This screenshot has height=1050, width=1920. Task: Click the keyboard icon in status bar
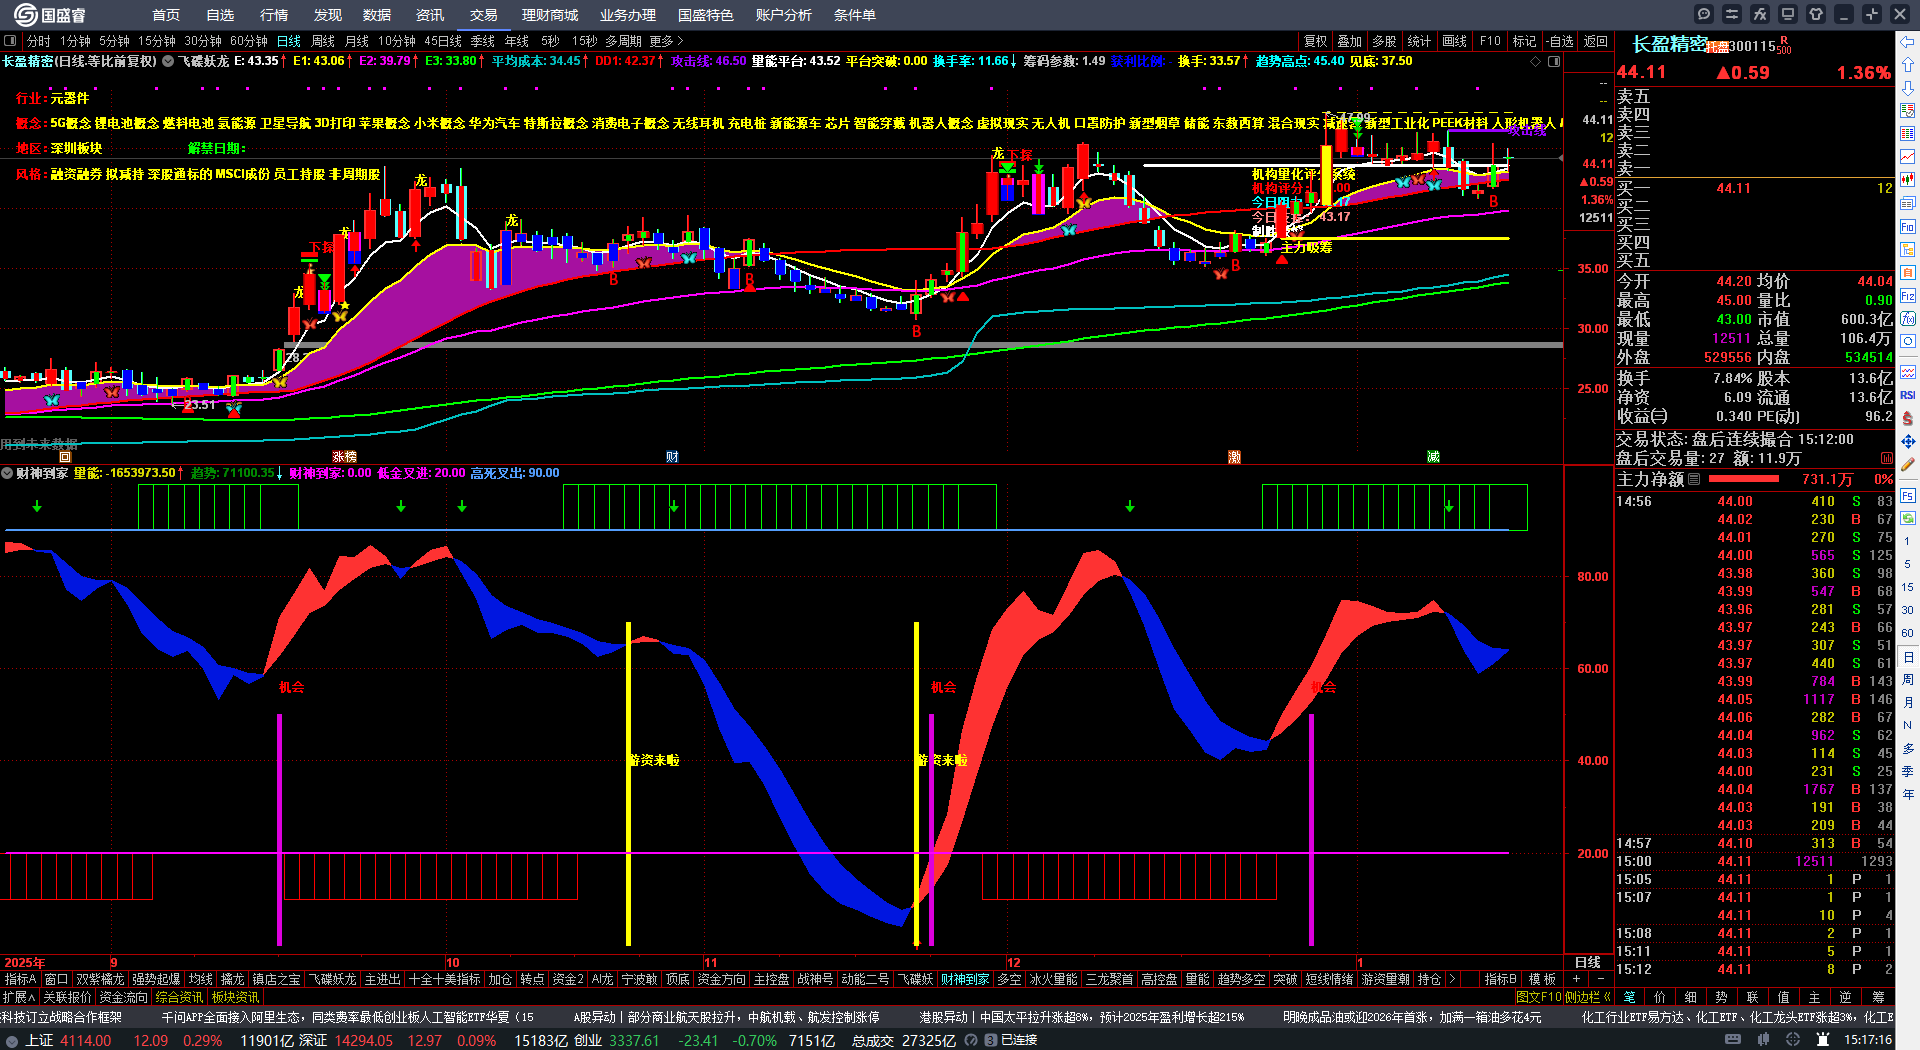pyautogui.click(x=1734, y=1040)
